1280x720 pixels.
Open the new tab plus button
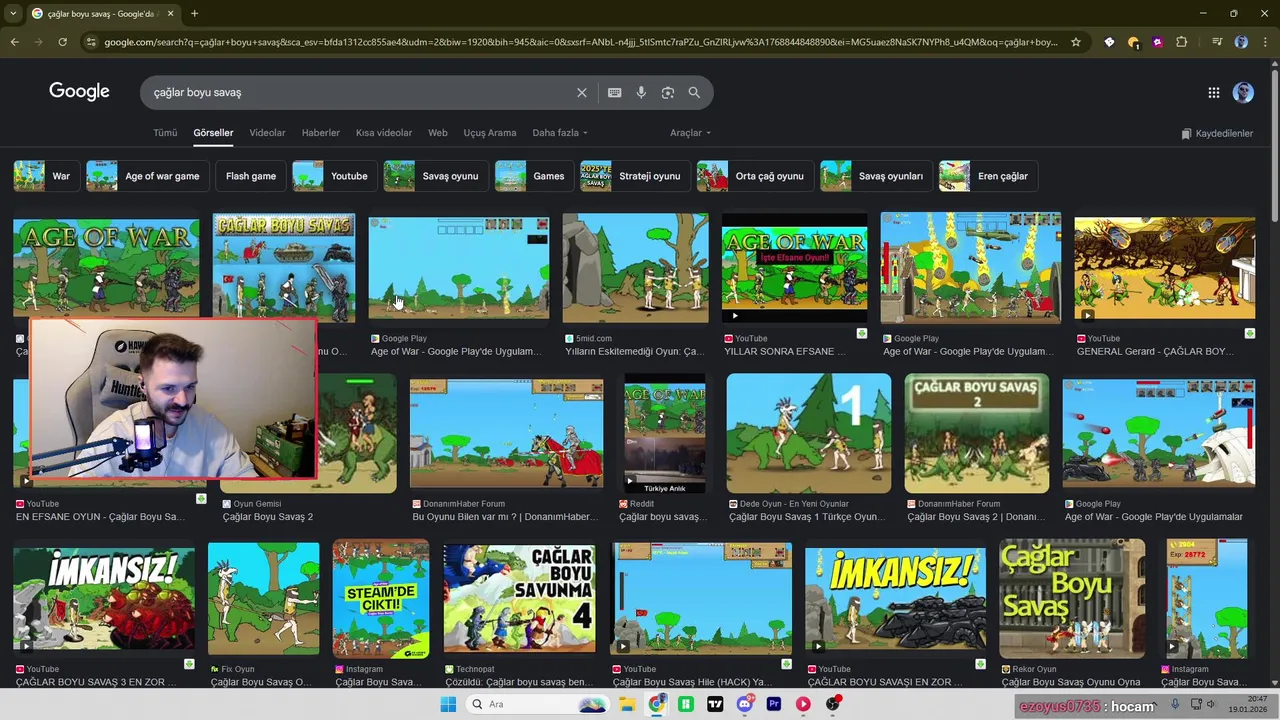point(194,13)
